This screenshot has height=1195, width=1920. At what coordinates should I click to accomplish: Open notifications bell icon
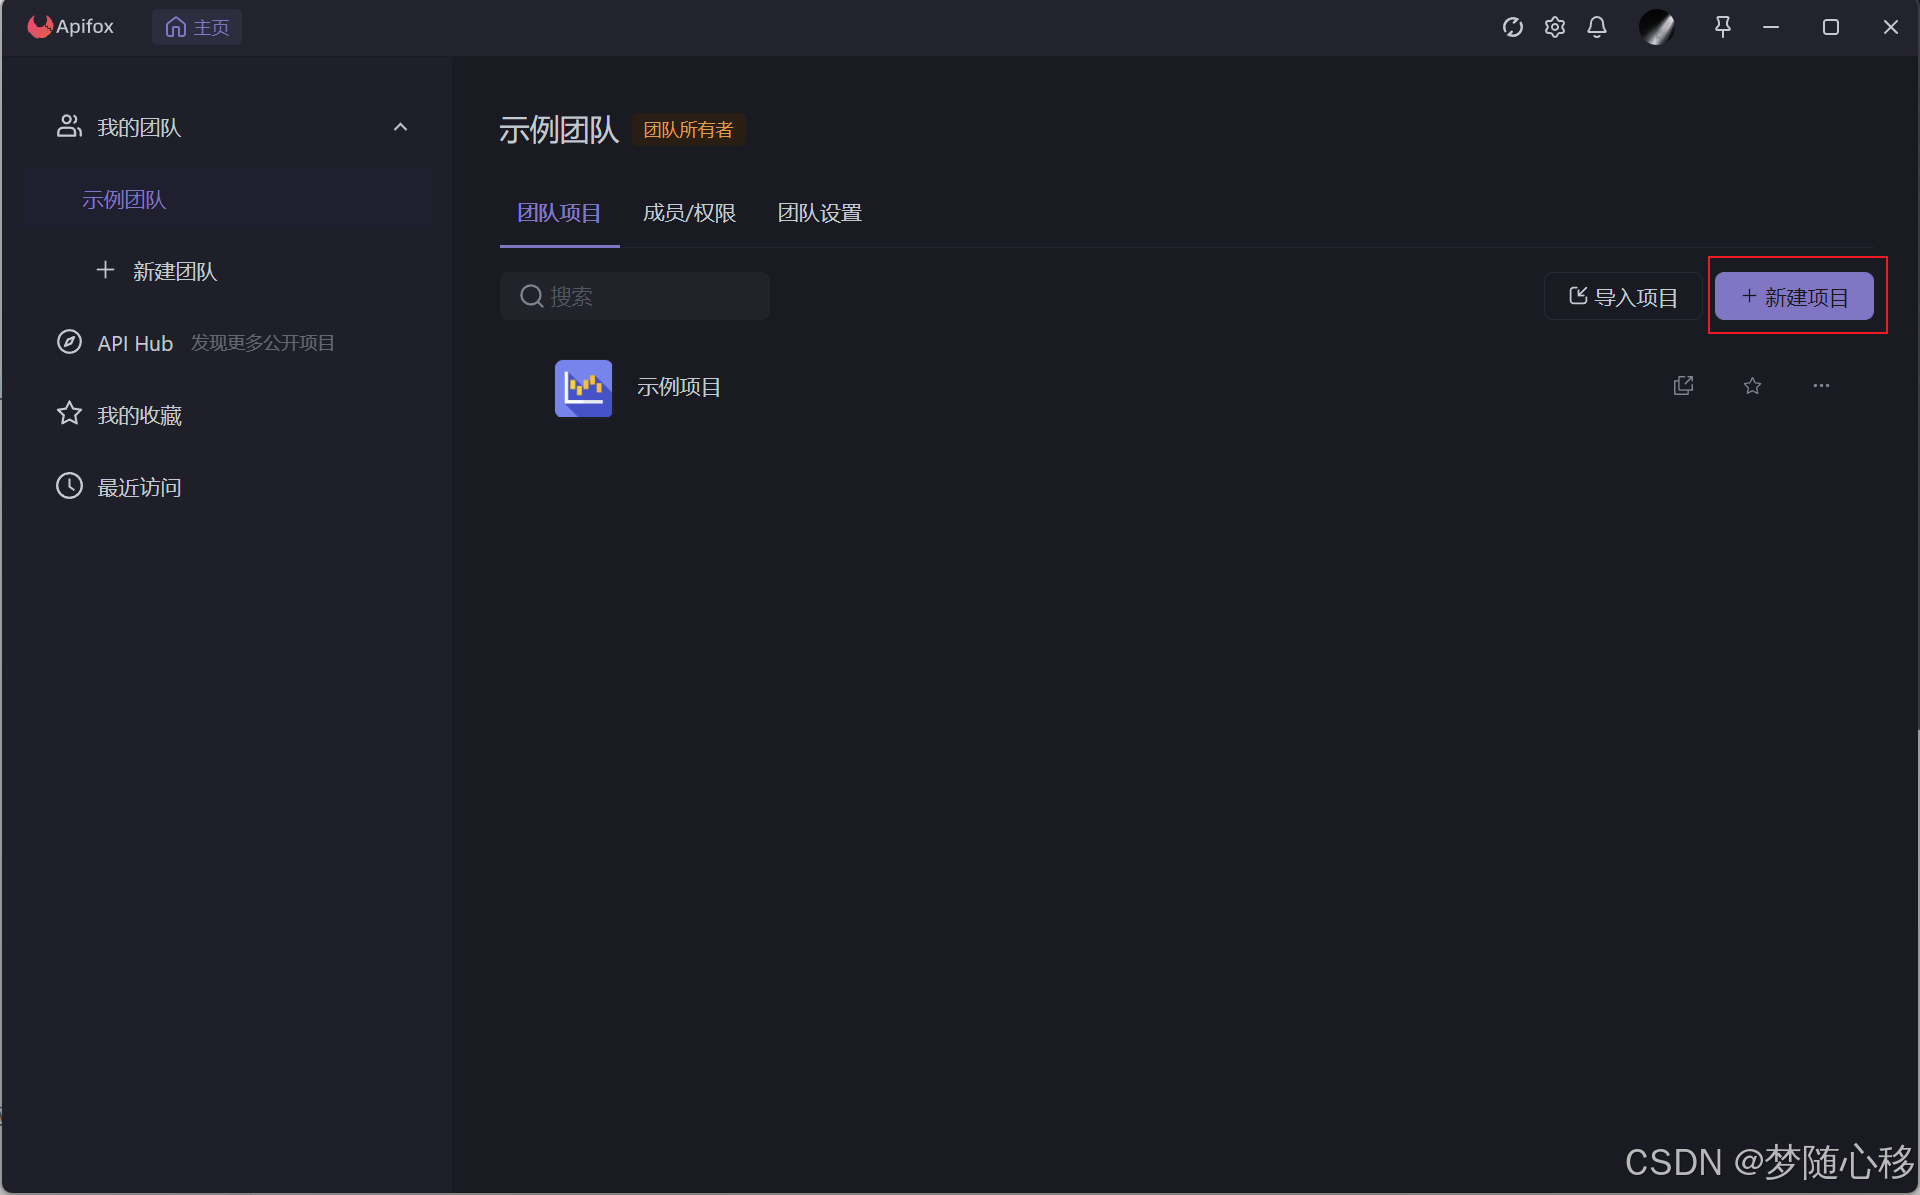(x=1597, y=27)
